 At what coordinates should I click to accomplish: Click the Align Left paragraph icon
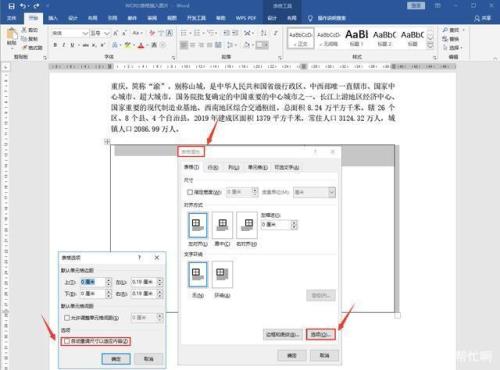184,45
